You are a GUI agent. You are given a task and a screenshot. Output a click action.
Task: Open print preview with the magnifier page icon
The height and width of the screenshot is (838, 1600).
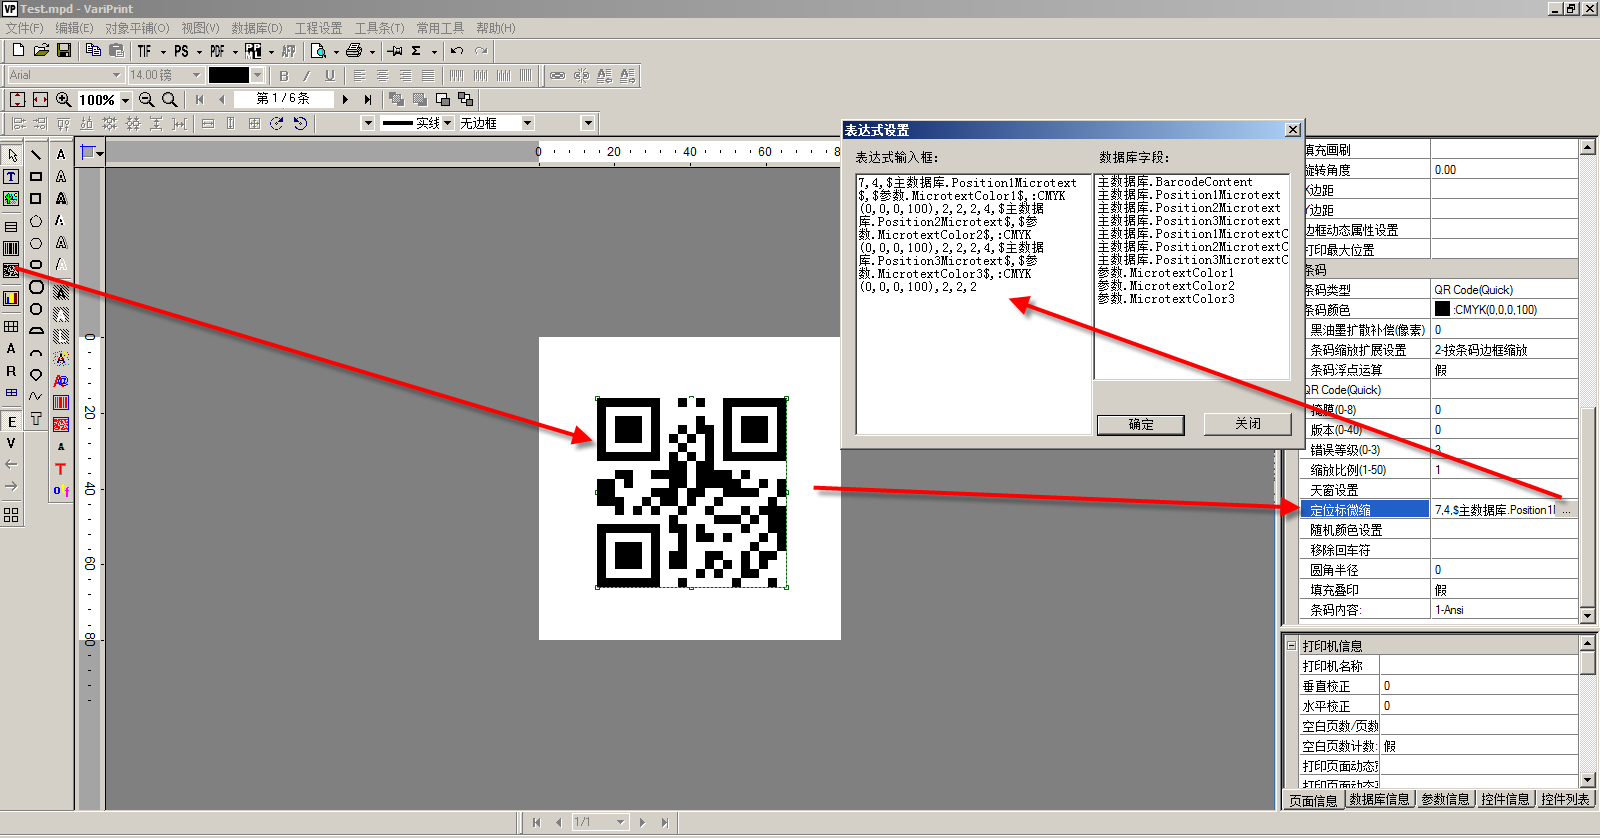[x=319, y=51]
